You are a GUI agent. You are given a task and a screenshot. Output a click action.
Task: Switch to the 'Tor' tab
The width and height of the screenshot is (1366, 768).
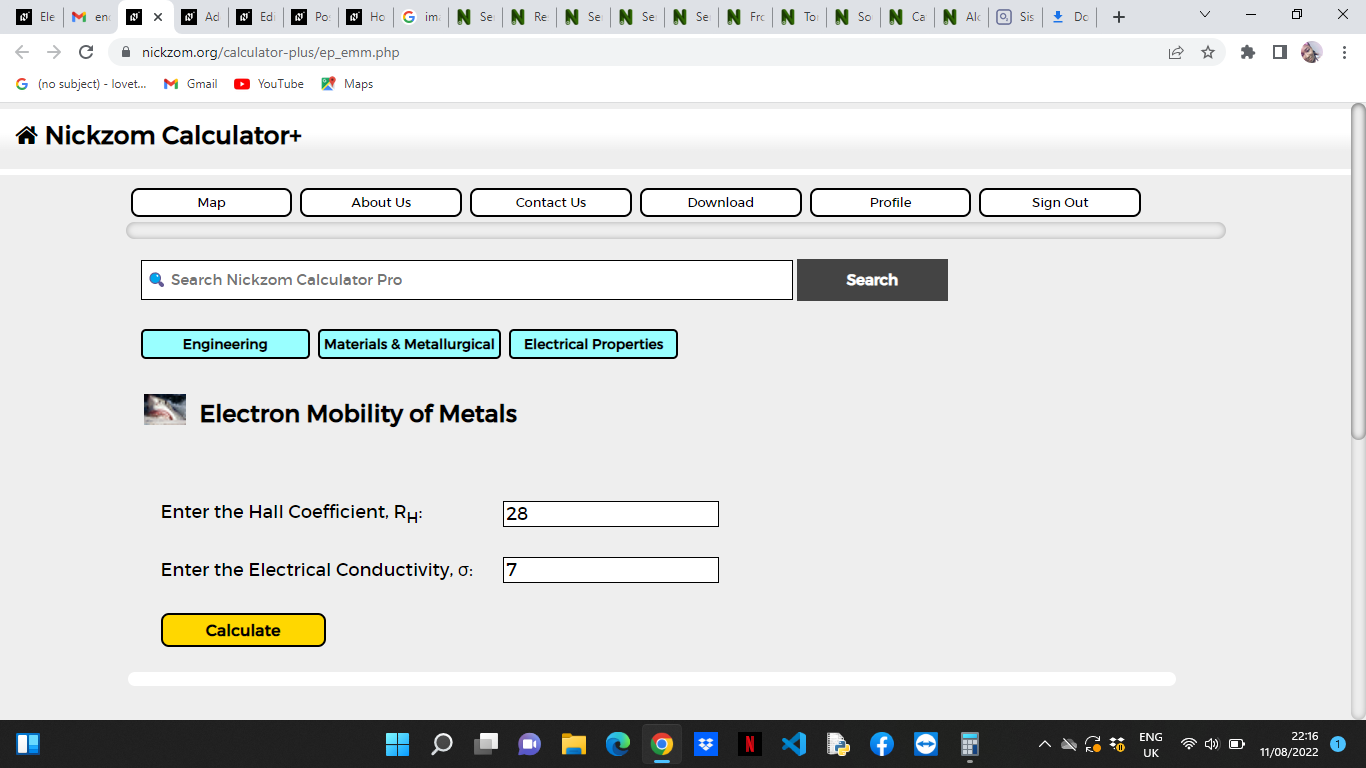click(800, 17)
